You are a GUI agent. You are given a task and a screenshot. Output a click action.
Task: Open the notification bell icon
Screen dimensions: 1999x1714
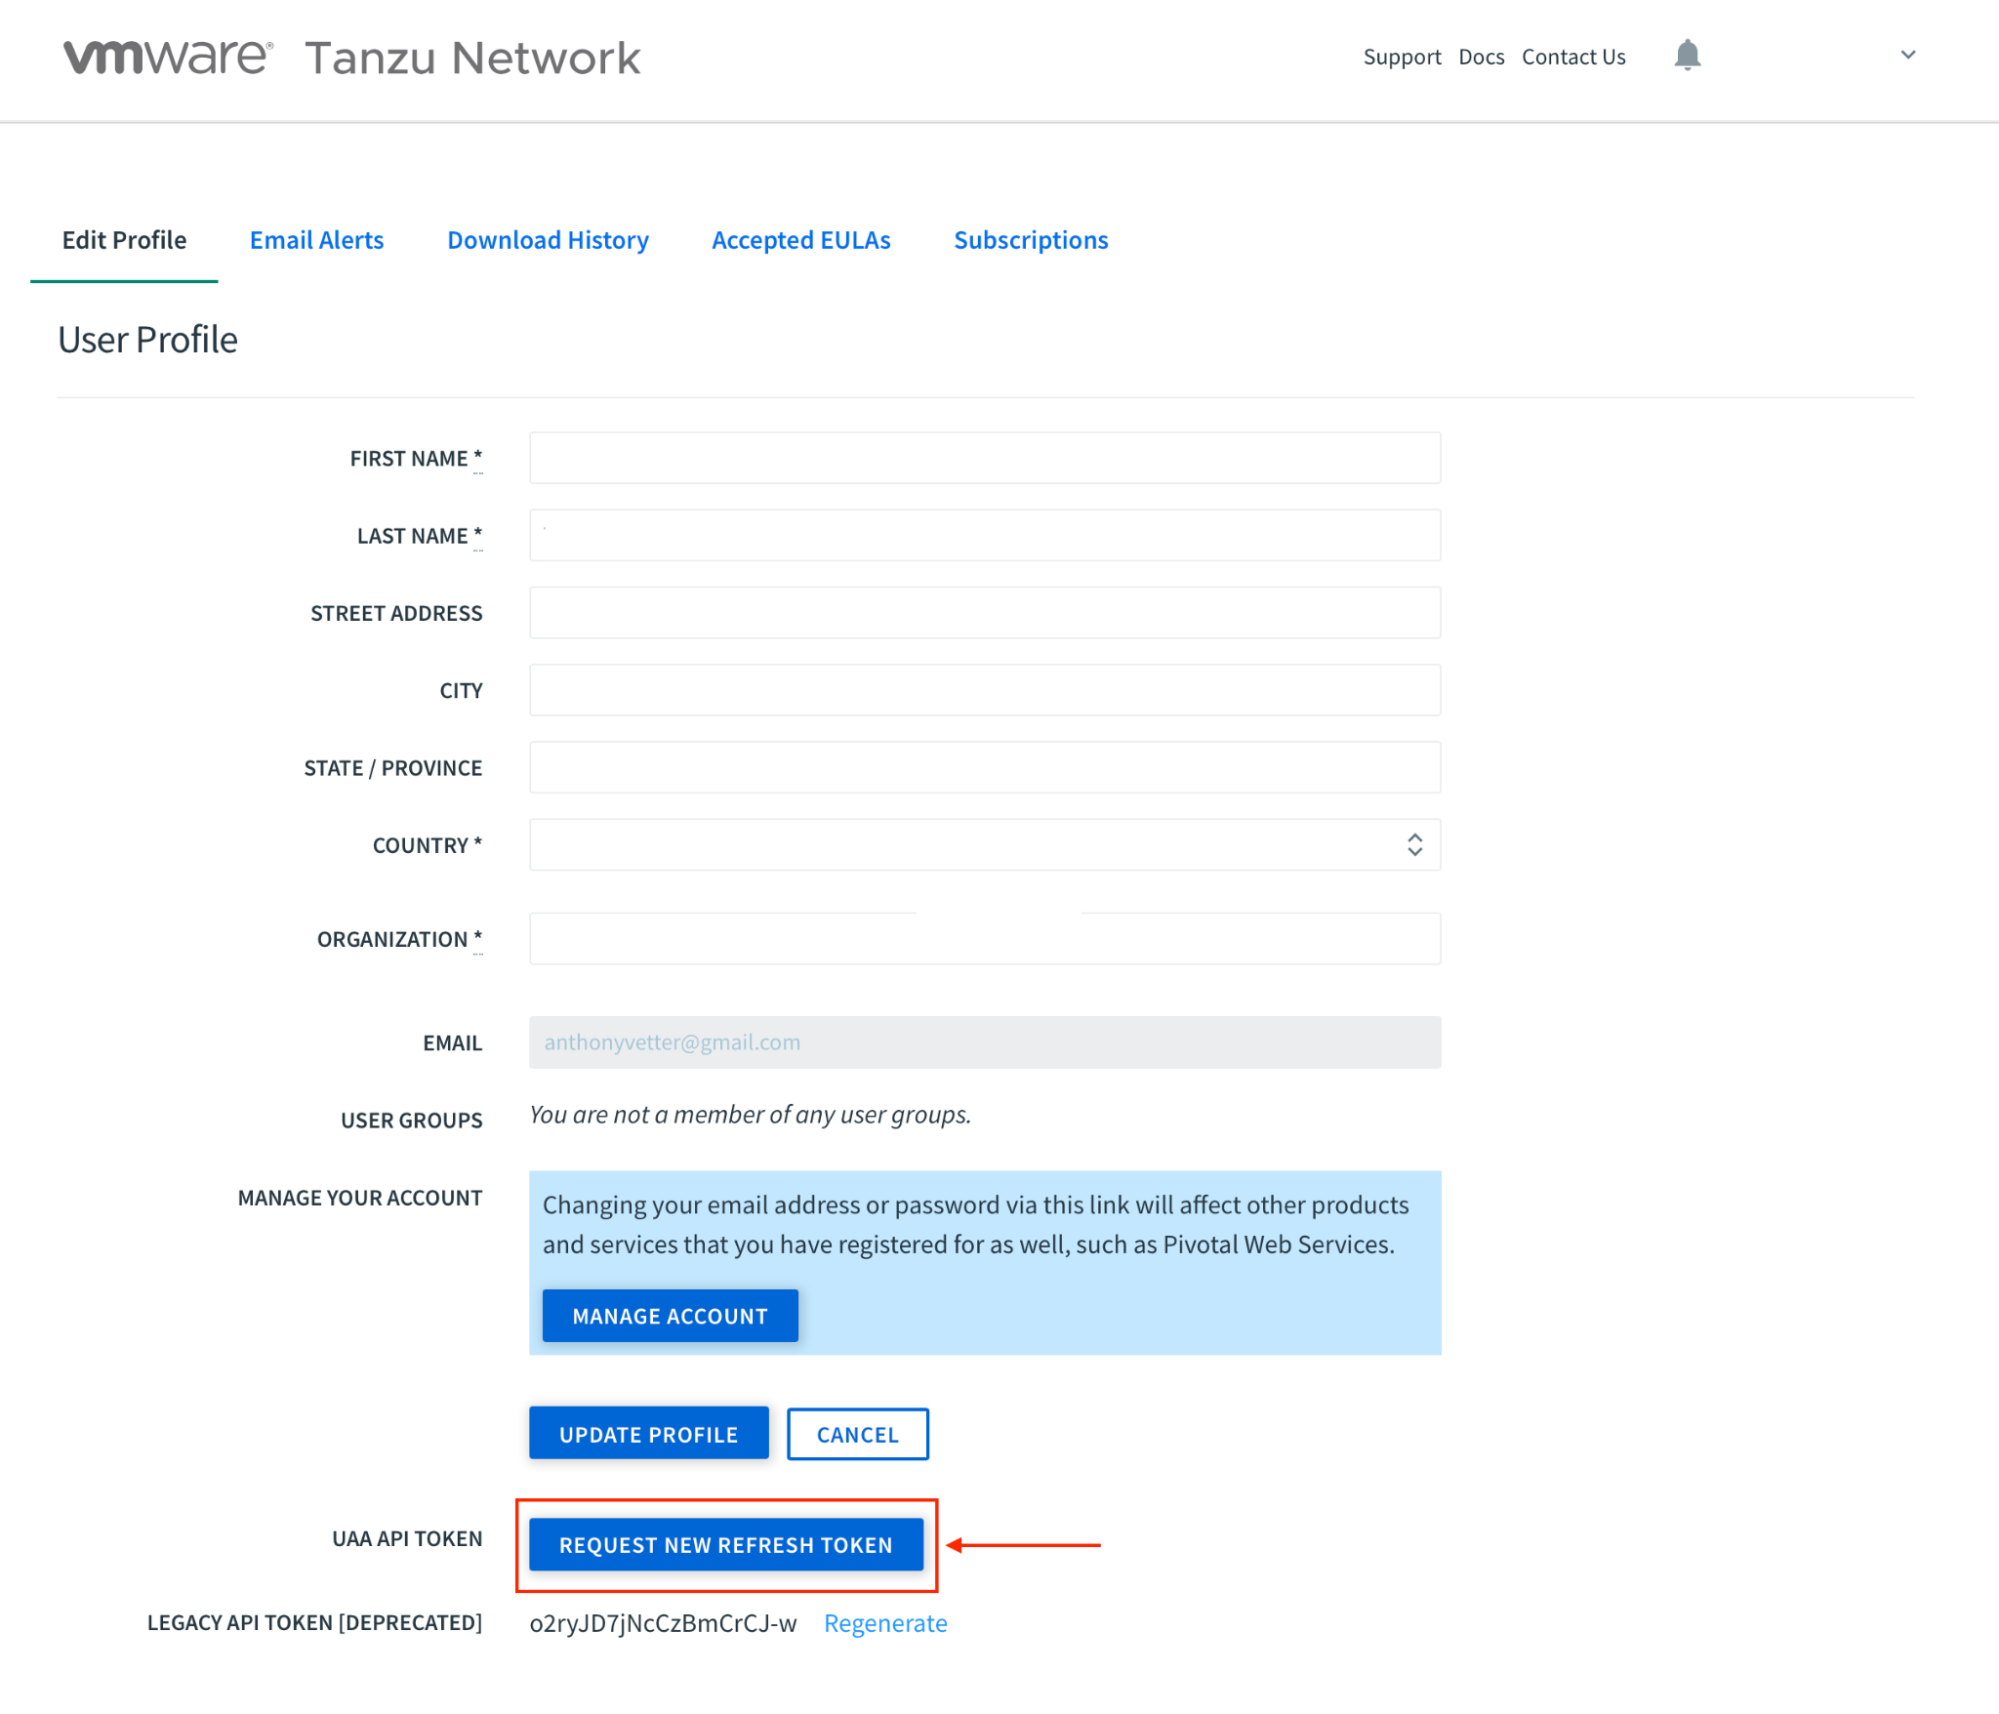1688,54
